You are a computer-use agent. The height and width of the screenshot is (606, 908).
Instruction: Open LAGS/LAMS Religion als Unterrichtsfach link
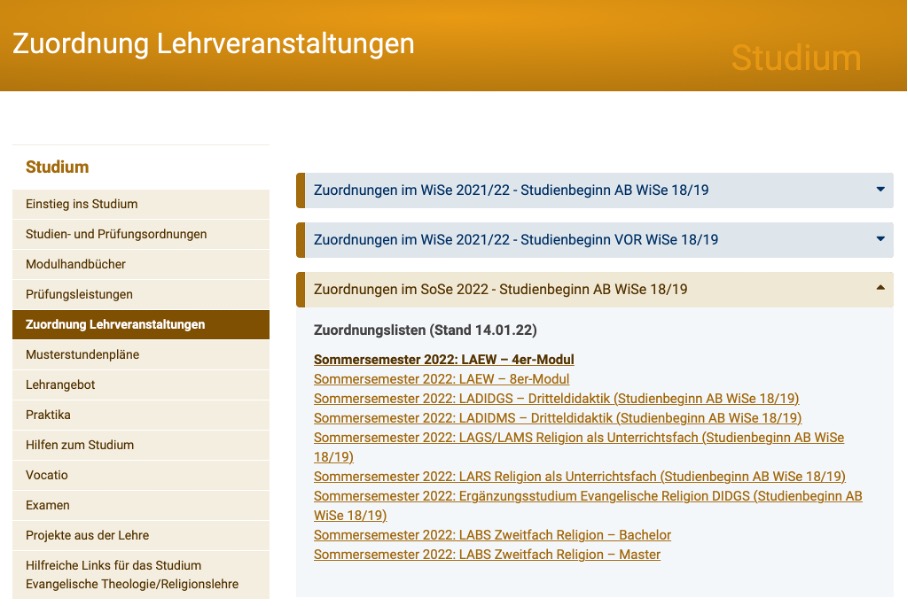point(579,447)
